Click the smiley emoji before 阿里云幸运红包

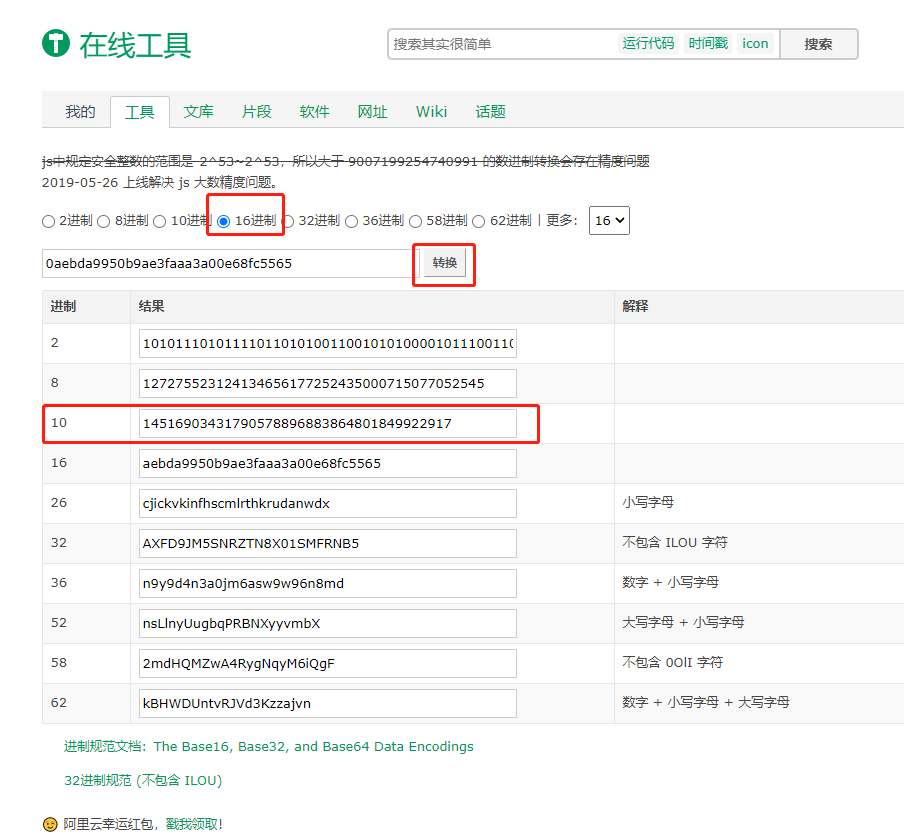[50, 824]
